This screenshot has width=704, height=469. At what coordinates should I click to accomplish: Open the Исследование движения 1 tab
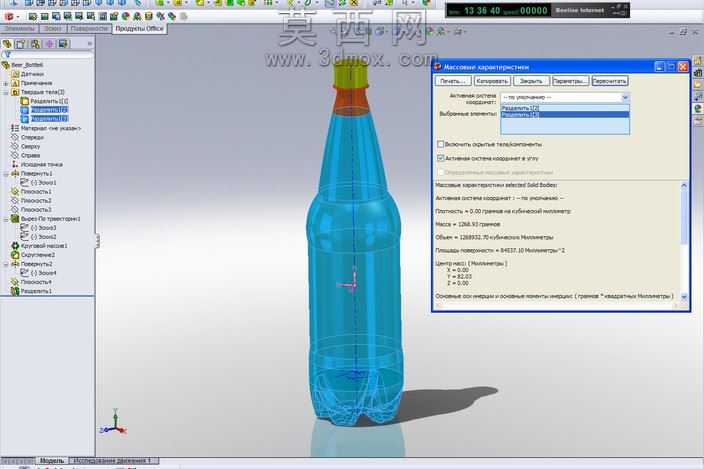pos(114,460)
